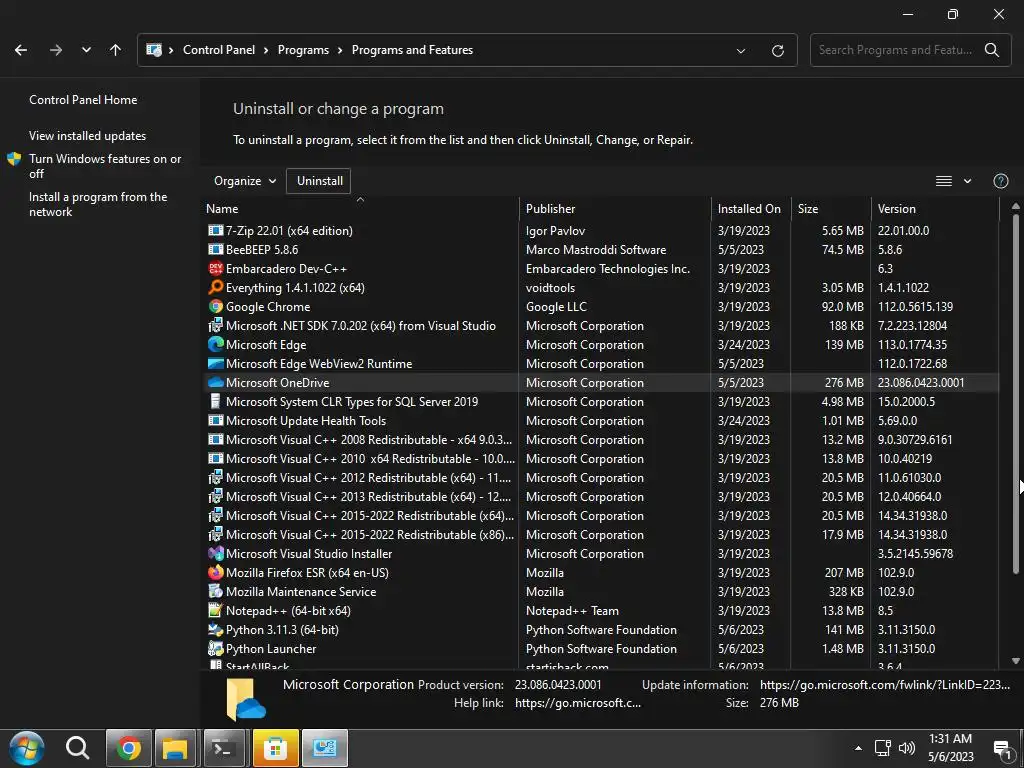Expand chevron after Programs breadcrumb
The height and width of the screenshot is (768, 1024).
click(340, 50)
